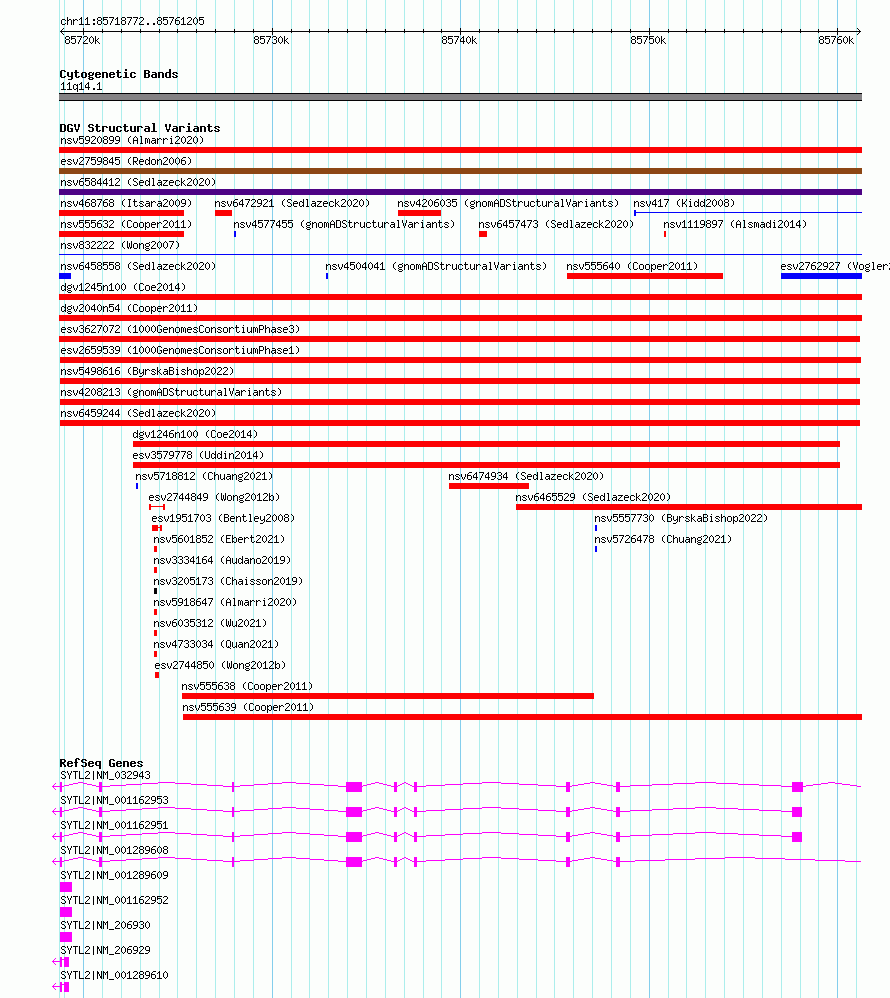Open the nsv3334164 (Audano2019) variant label
Screen dimensions: 890x998
[x=222, y=560]
